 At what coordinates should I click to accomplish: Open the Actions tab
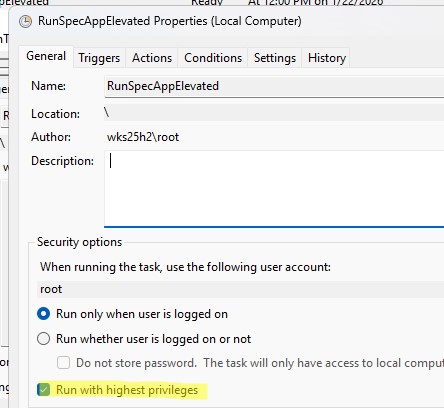(x=152, y=58)
